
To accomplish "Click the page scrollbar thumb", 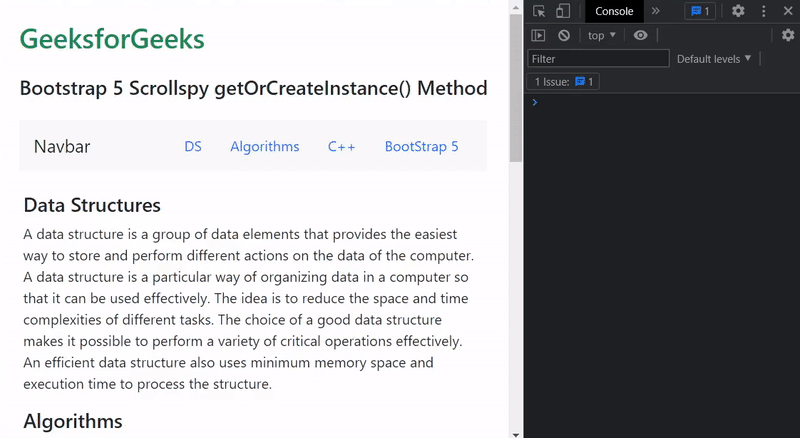I will pos(515,88).
